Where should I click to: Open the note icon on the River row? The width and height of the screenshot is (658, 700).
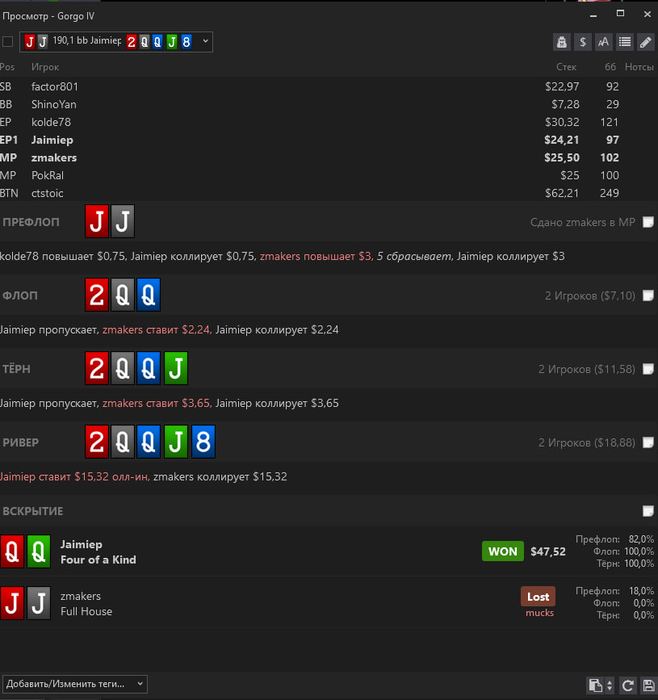pos(648,442)
